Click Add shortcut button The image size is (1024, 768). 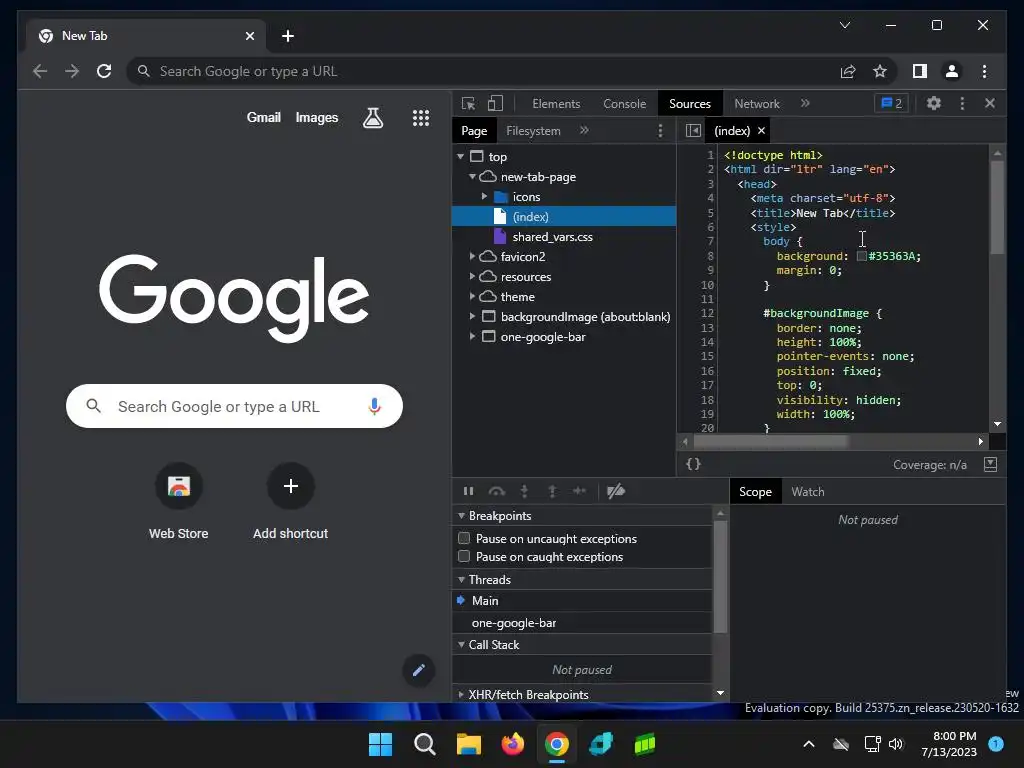click(x=291, y=502)
